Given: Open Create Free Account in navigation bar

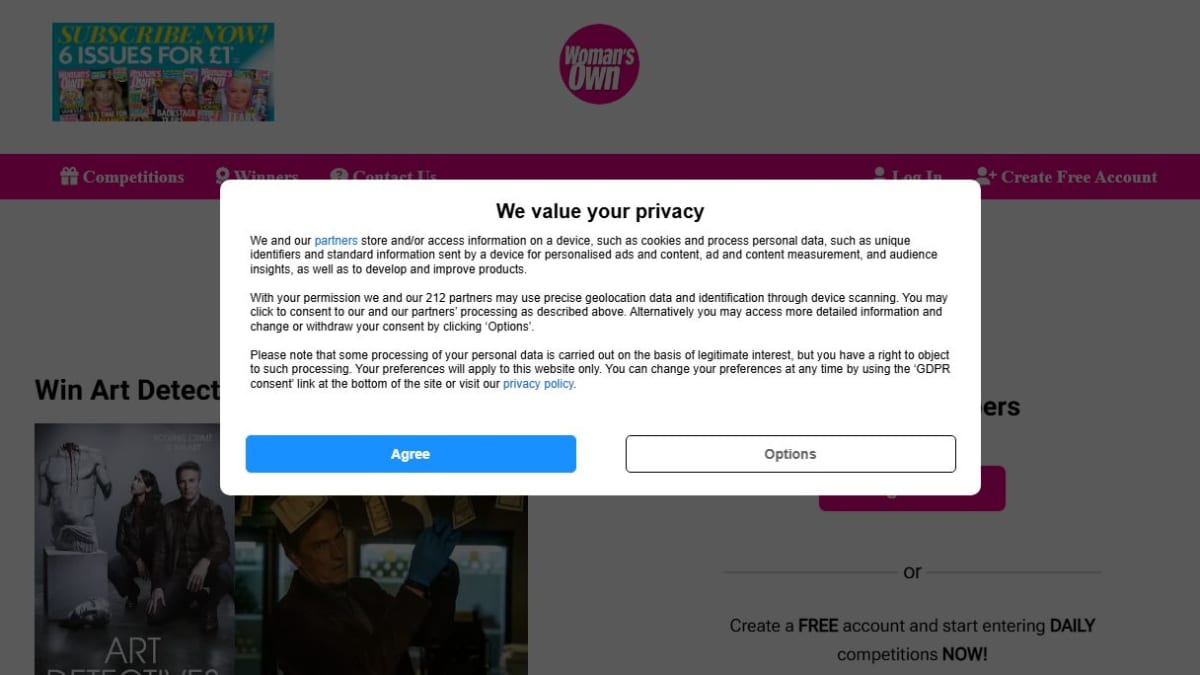Looking at the screenshot, I should pos(1067,177).
